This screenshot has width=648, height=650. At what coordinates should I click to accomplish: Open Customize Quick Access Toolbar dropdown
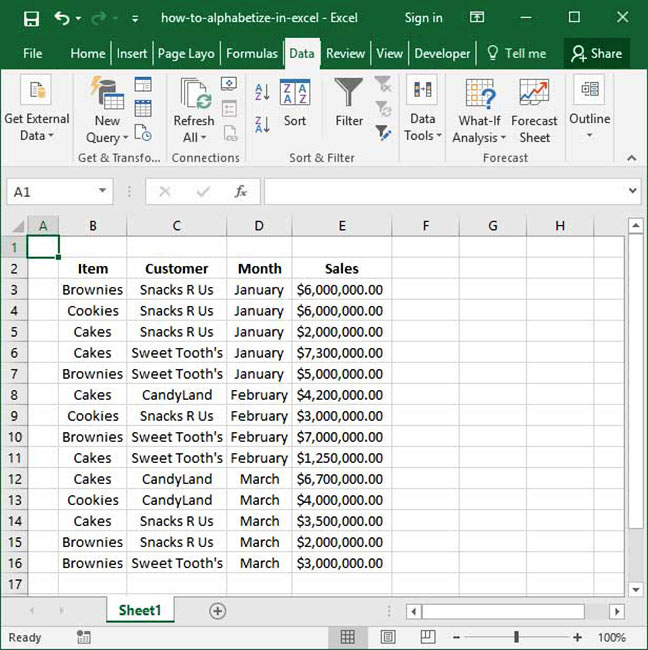pos(135,18)
